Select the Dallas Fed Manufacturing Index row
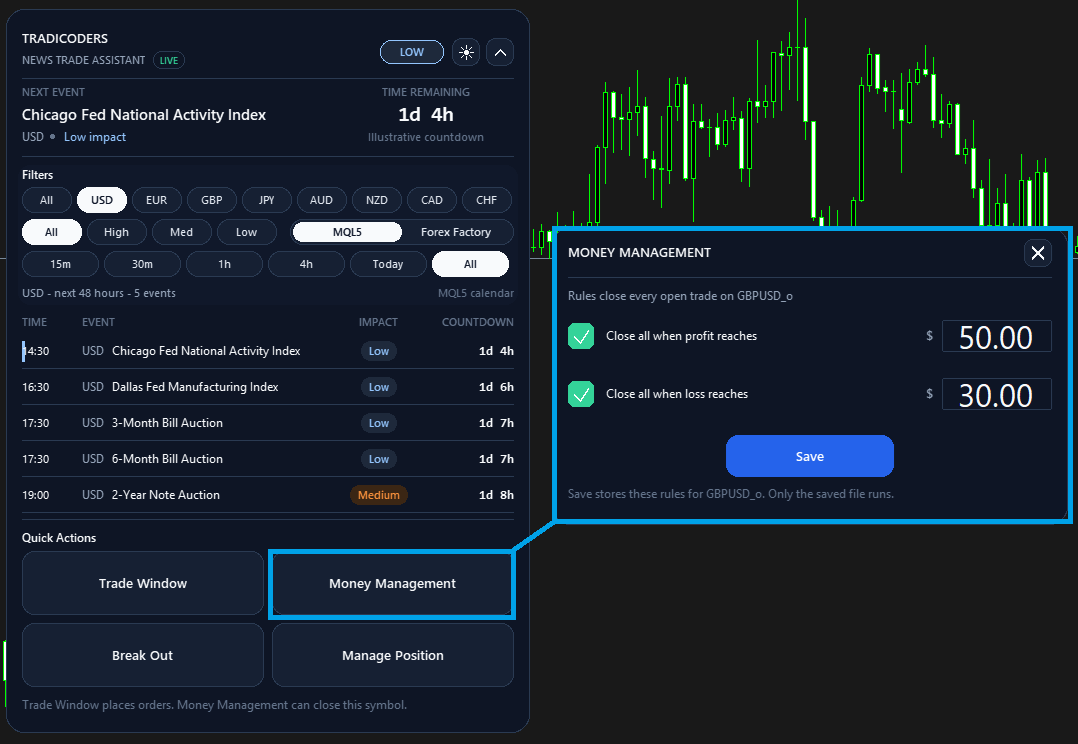 (x=268, y=387)
